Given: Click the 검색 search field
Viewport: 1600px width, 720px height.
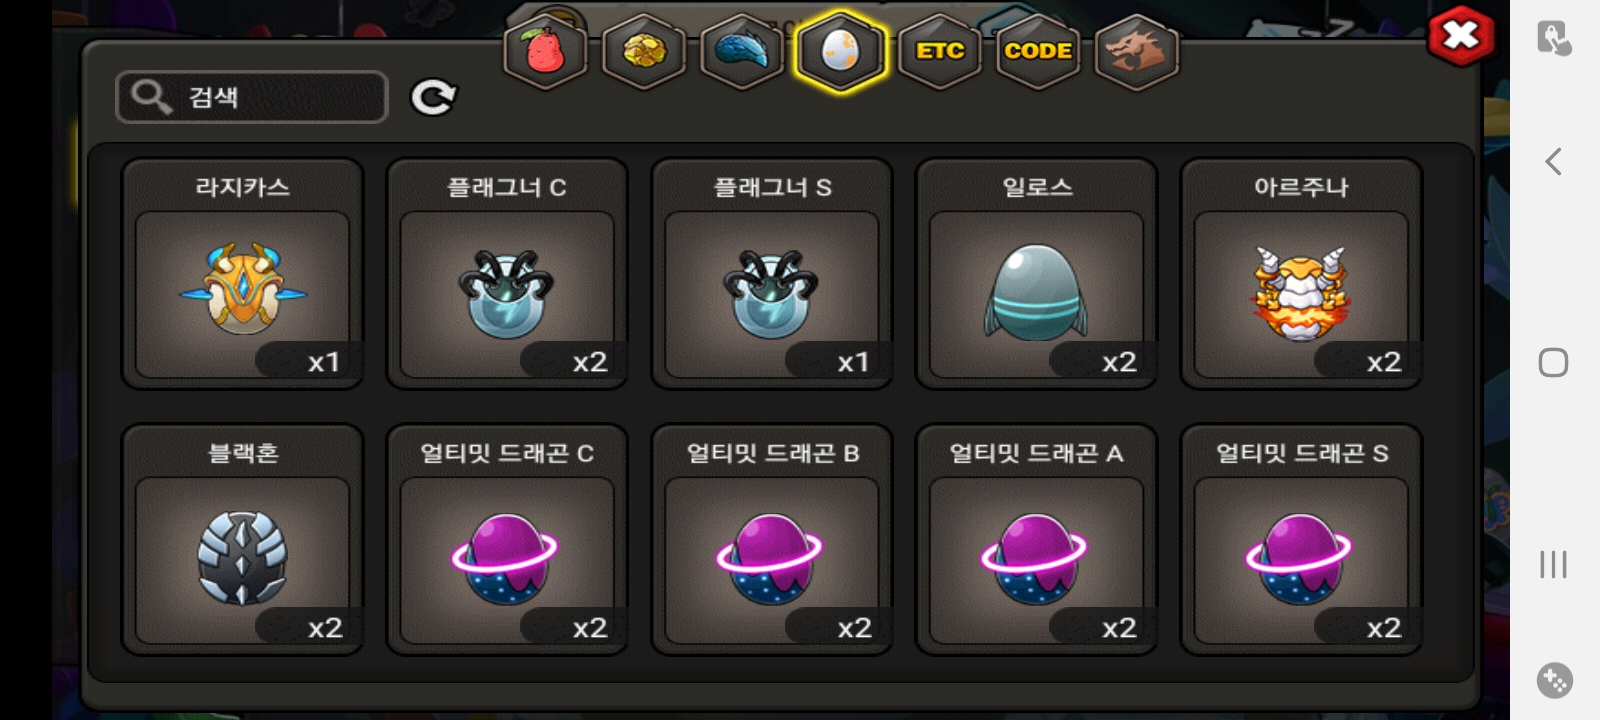Looking at the screenshot, I should pyautogui.click(x=252, y=97).
